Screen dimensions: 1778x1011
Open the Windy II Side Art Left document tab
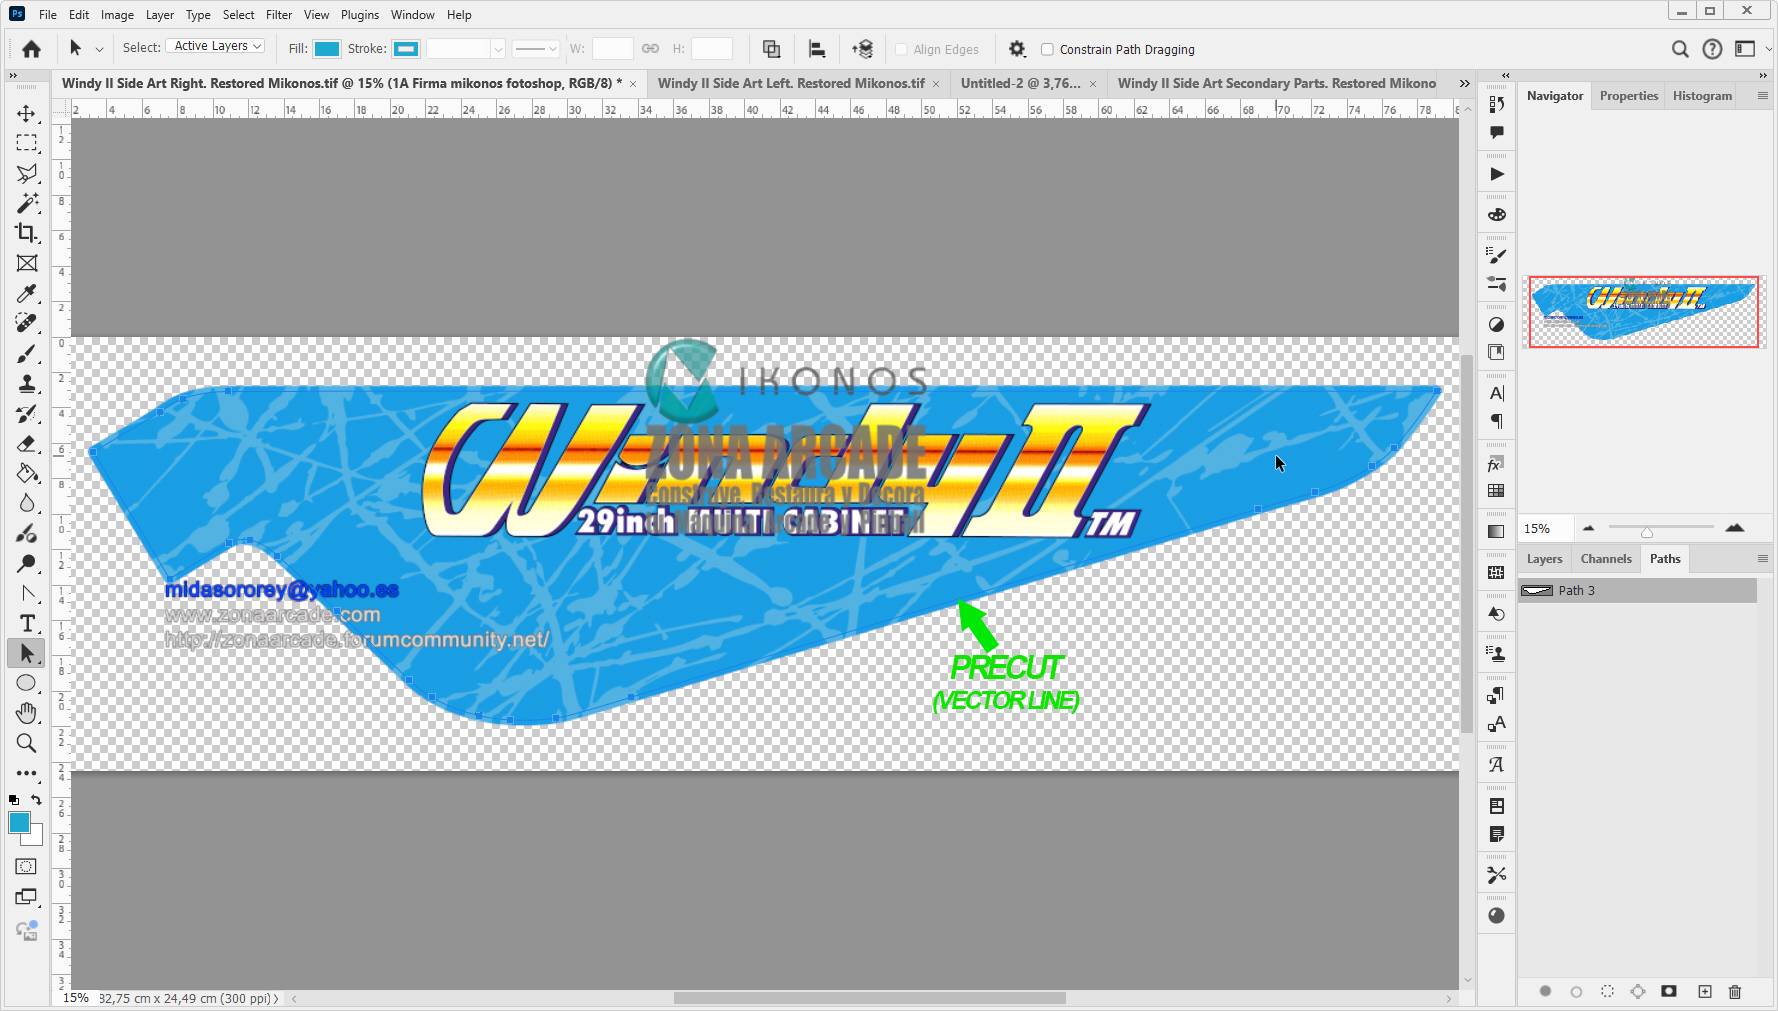pos(790,83)
